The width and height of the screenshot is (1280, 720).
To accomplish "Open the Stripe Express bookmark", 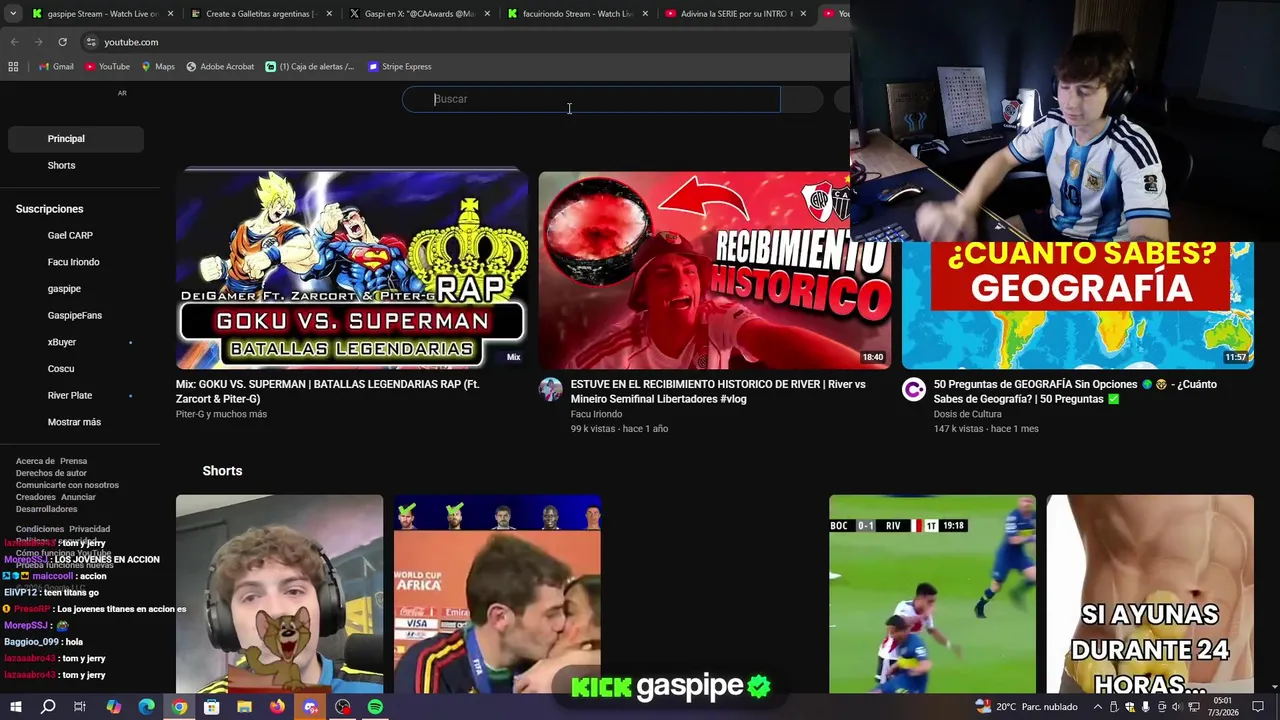I will click(x=400, y=67).
